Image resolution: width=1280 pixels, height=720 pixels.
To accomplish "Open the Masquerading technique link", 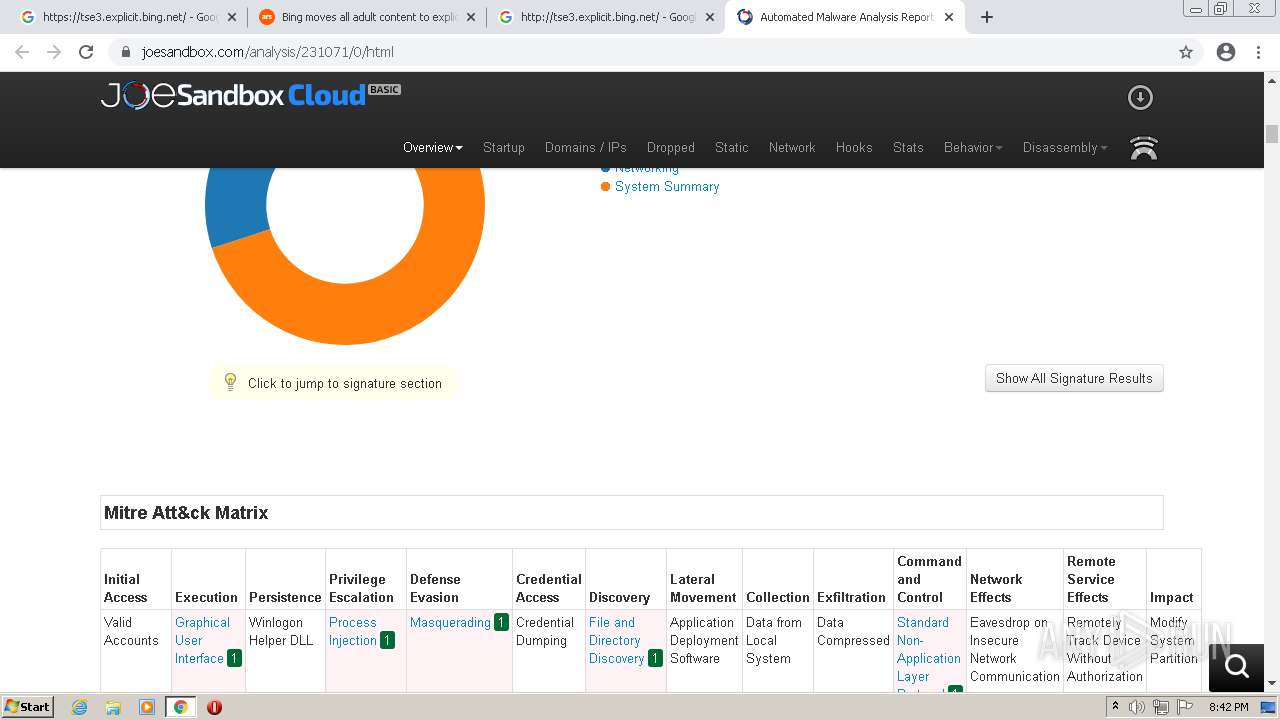I will point(450,622).
